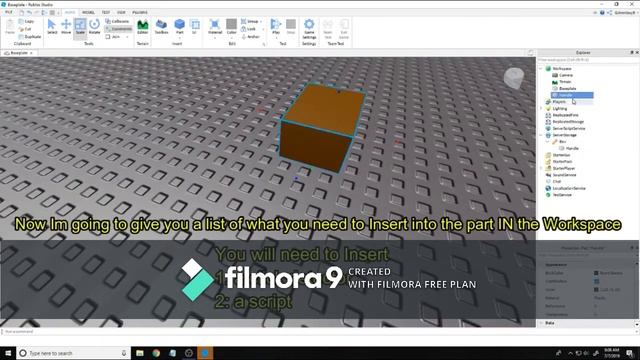640x360 pixels.
Task: Toggle the Collisions option
Action: (x=118, y=21)
